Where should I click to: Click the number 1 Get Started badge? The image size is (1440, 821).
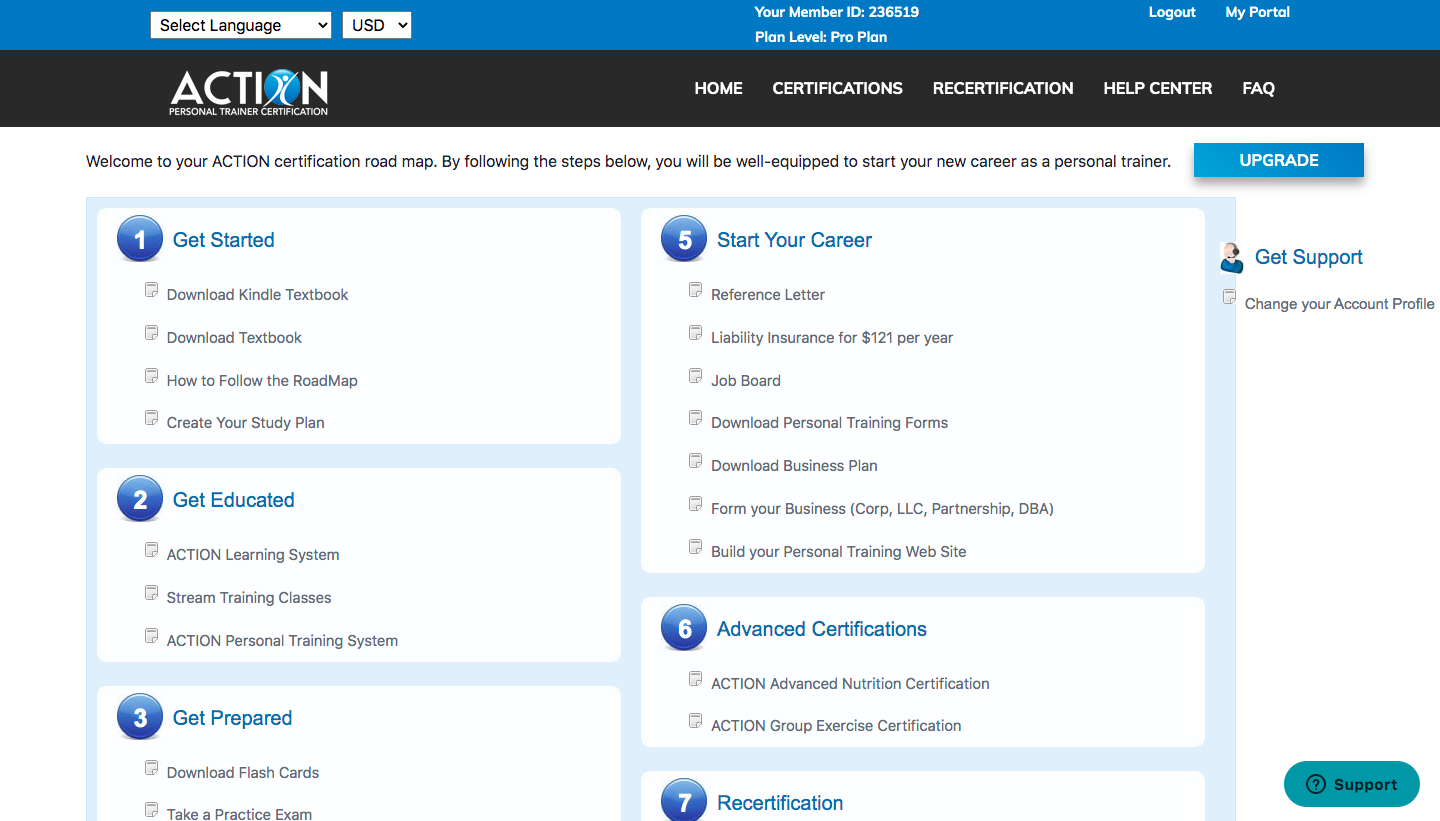pos(140,240)
